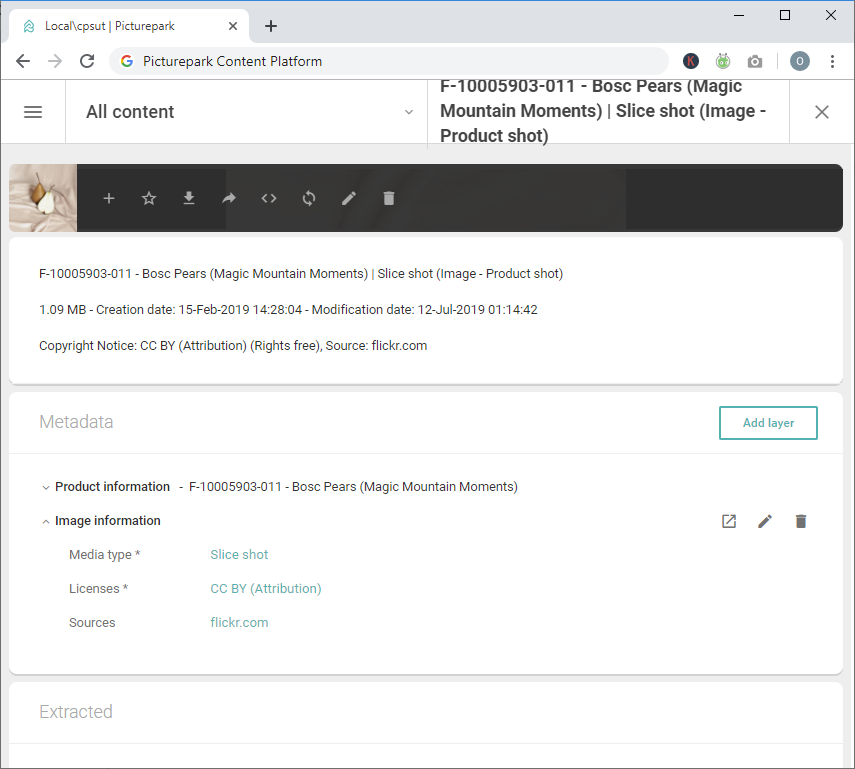Open the embed code icon
The width and height of the screenshot is (855, 769).
[x=269, y=199]
